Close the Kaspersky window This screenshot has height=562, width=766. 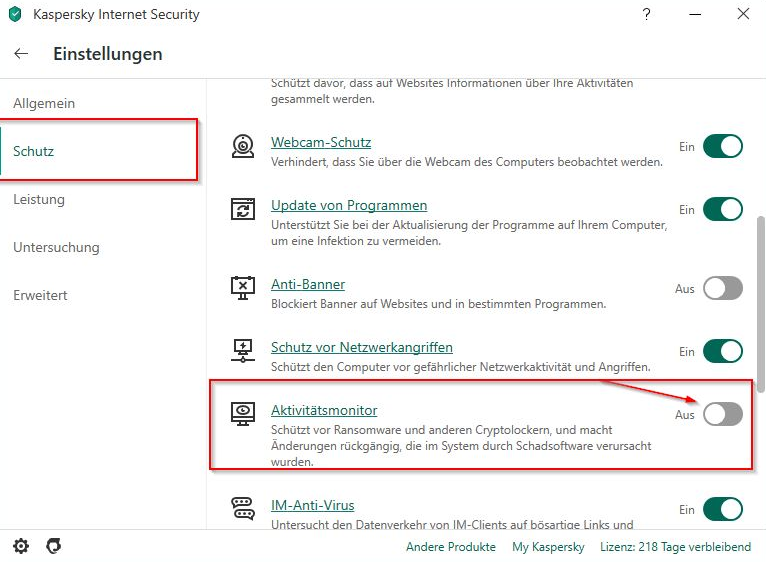click(743, 14)
